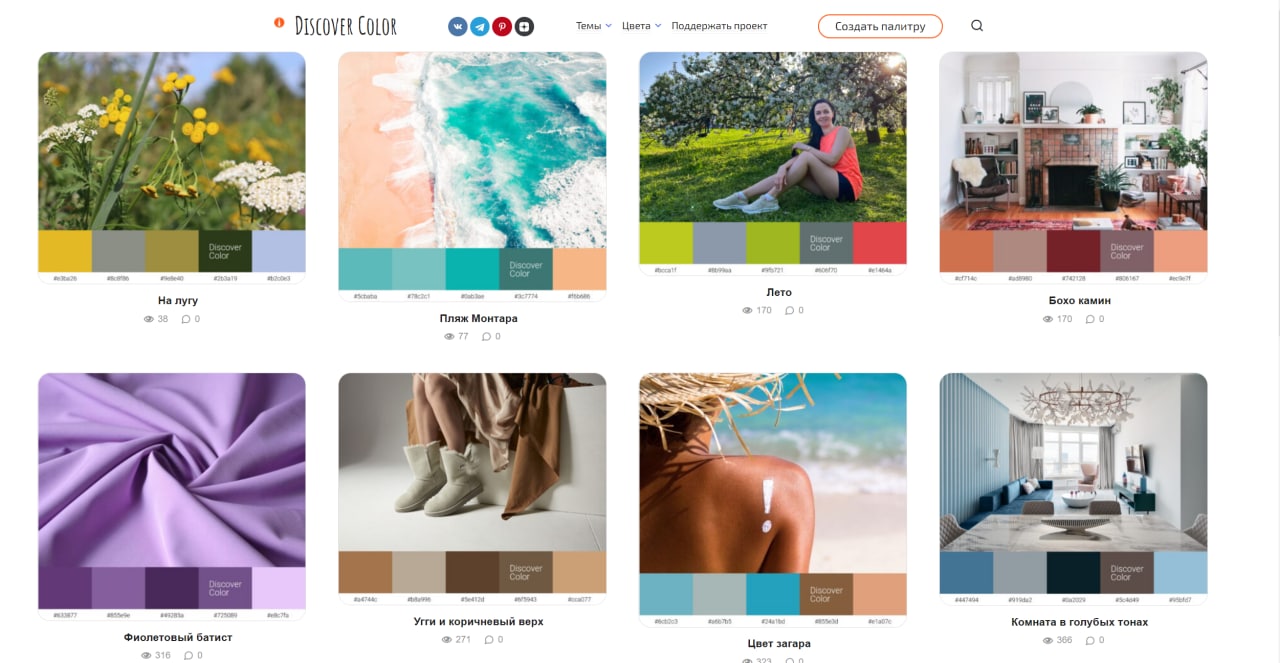This screenshot has height=663, width=1280.
Task: Open Поддержать проект menu item
Action: coord(719,26)
